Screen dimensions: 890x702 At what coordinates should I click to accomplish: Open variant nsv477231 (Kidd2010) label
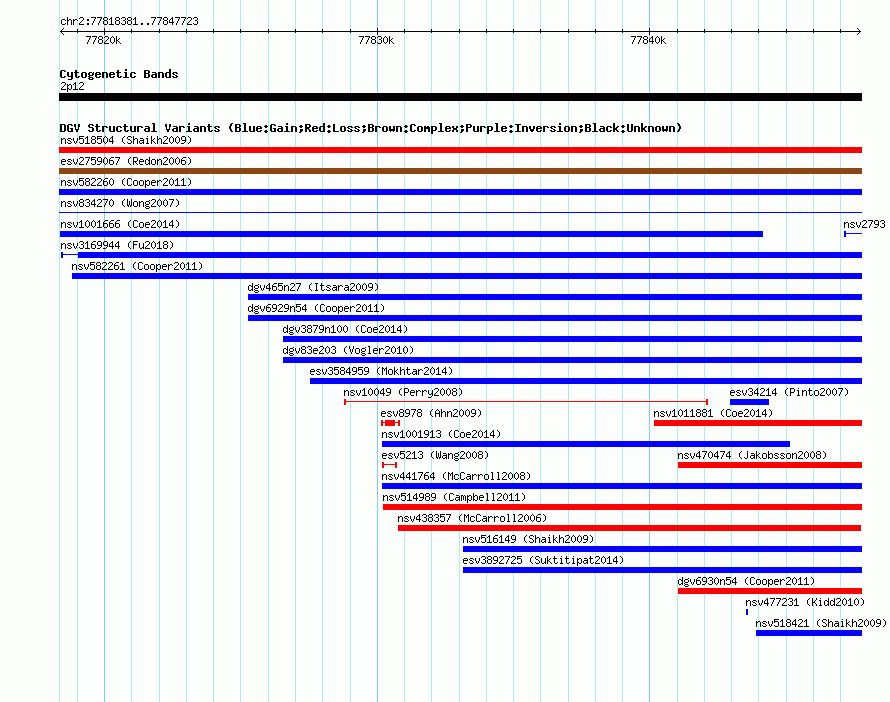point(805,602)
